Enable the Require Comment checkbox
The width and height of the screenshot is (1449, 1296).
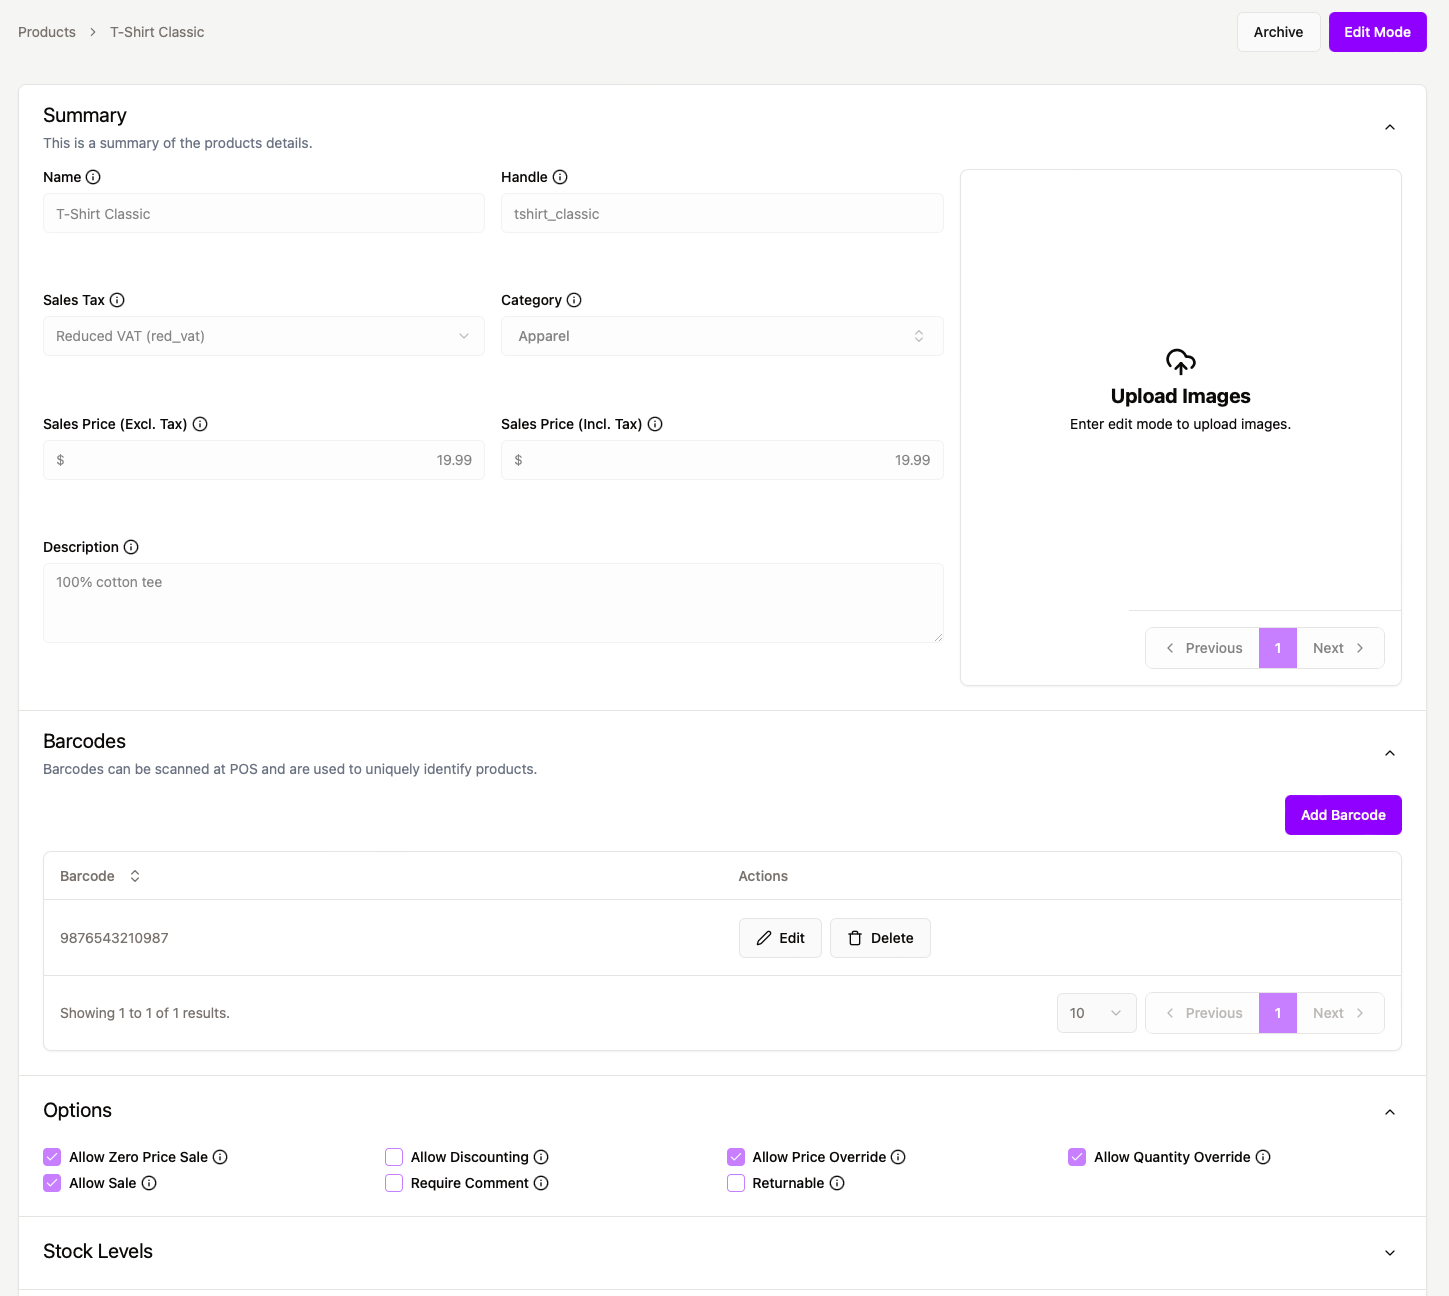pos(394,1183)
